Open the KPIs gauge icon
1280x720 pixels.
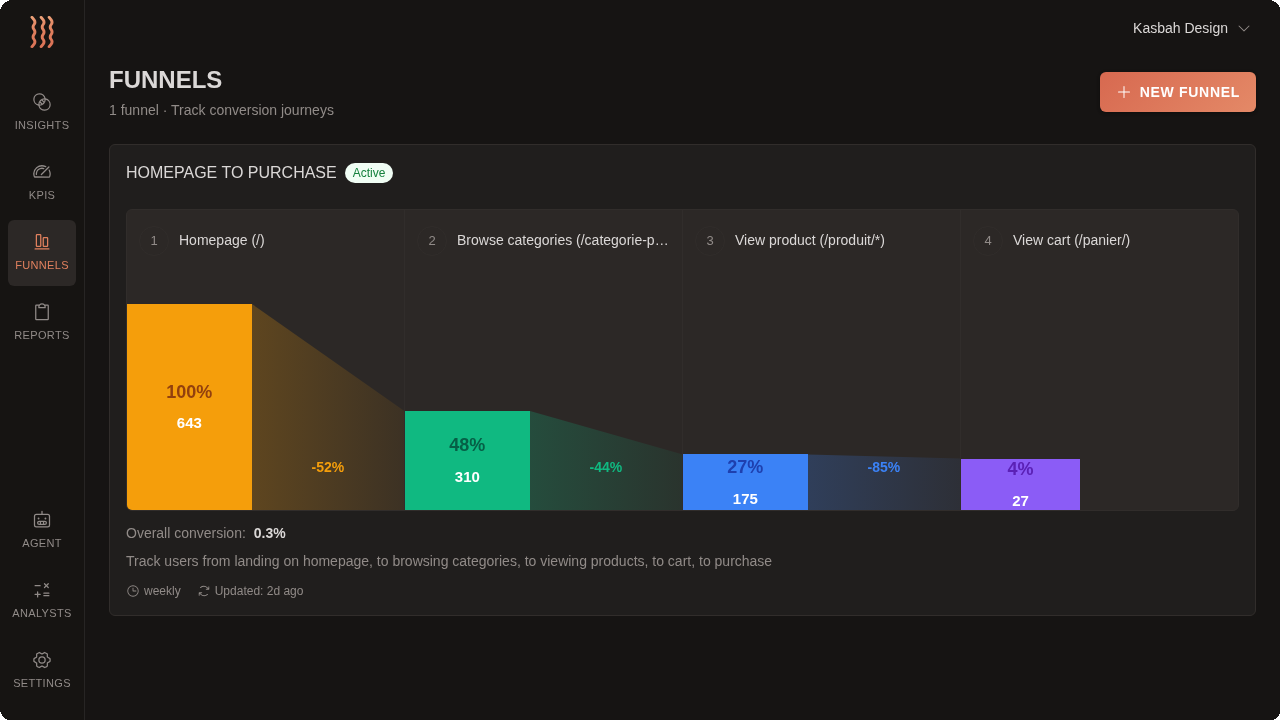42,172
